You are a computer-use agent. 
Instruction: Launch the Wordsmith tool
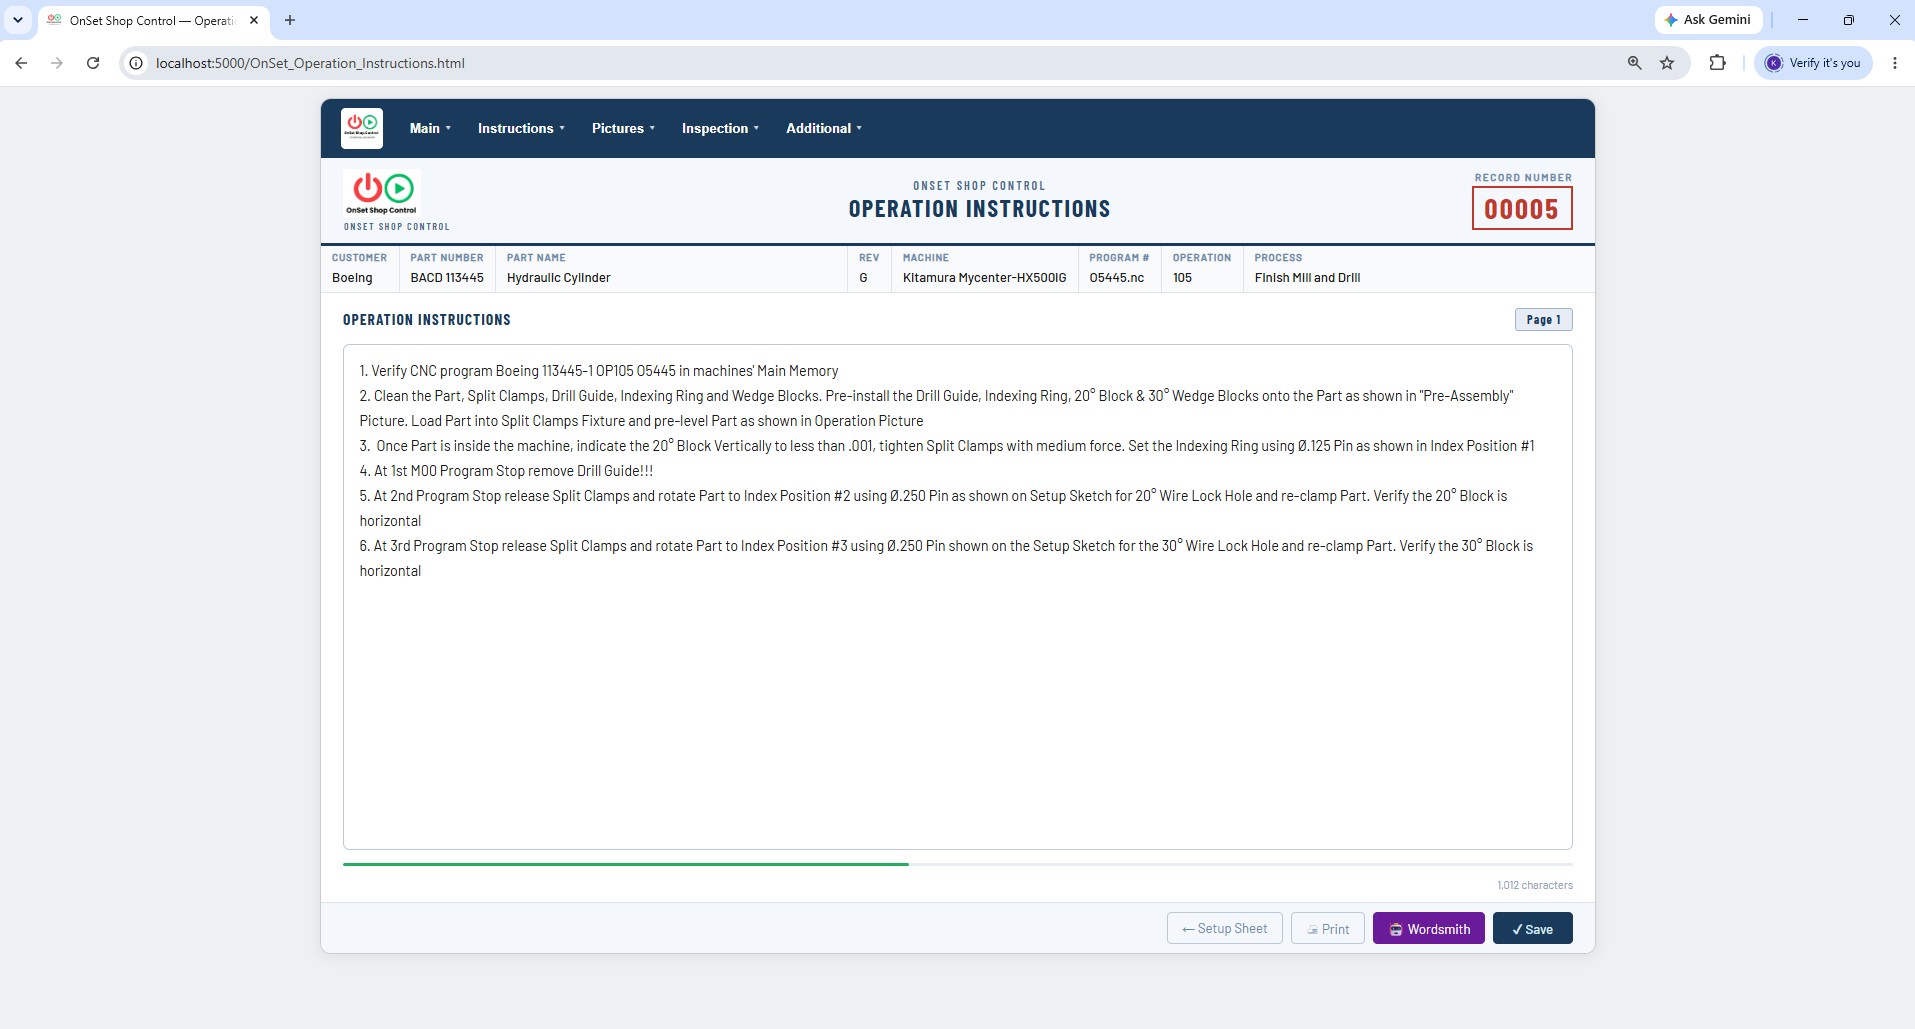point(1429,928)
